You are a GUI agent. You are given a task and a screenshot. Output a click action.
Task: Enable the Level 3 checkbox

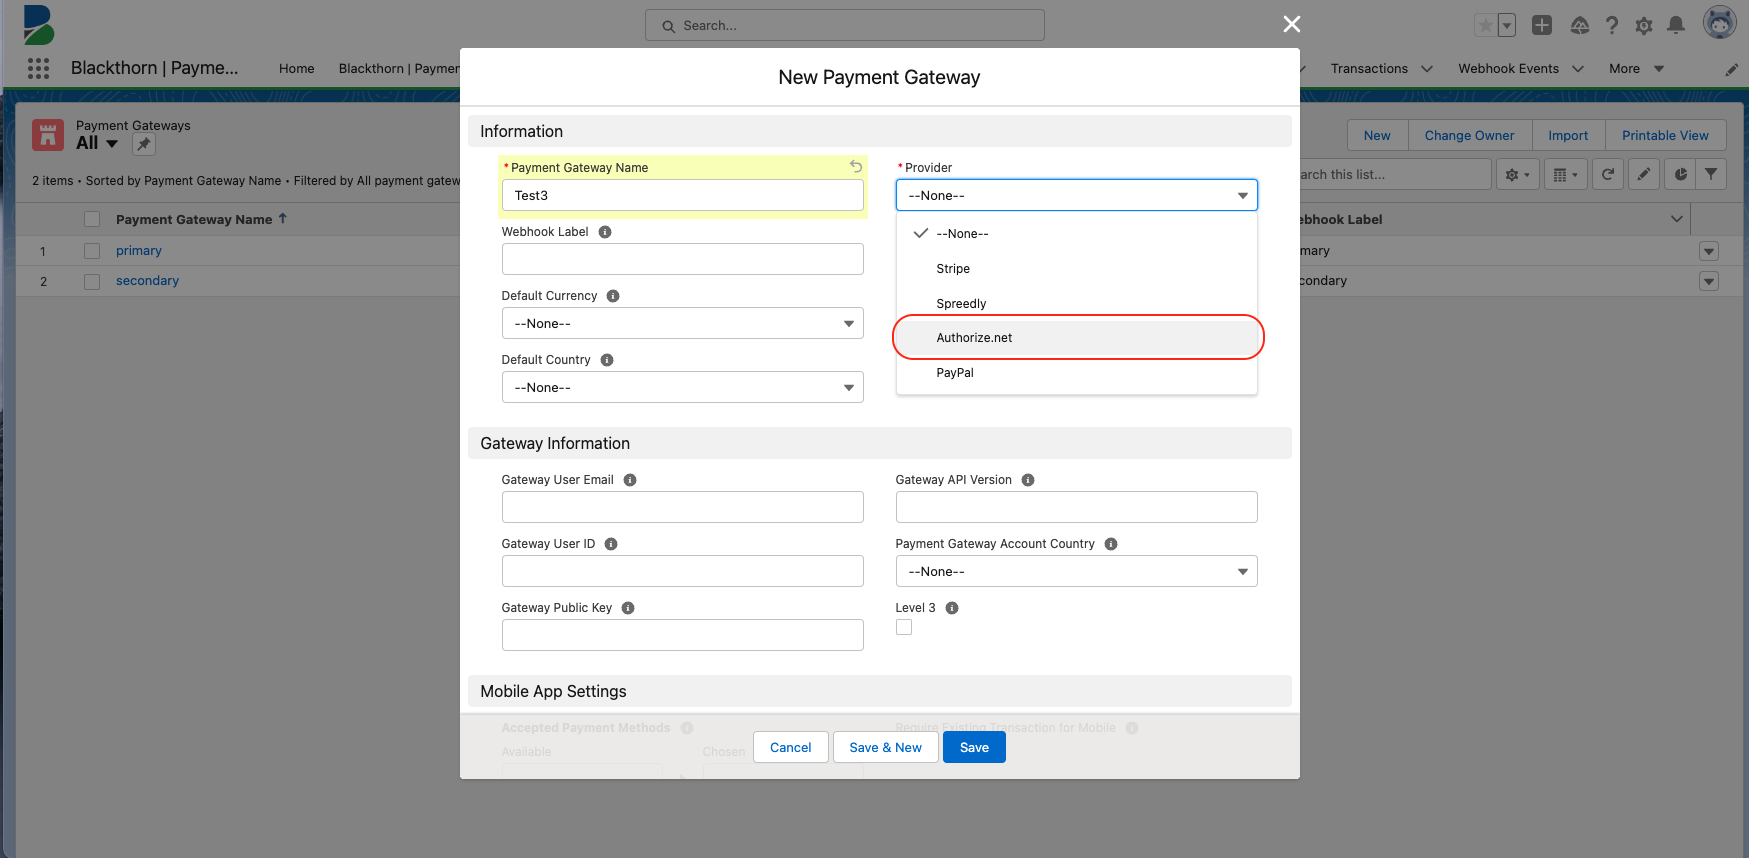pyautogui.click(x=904, y=627)
